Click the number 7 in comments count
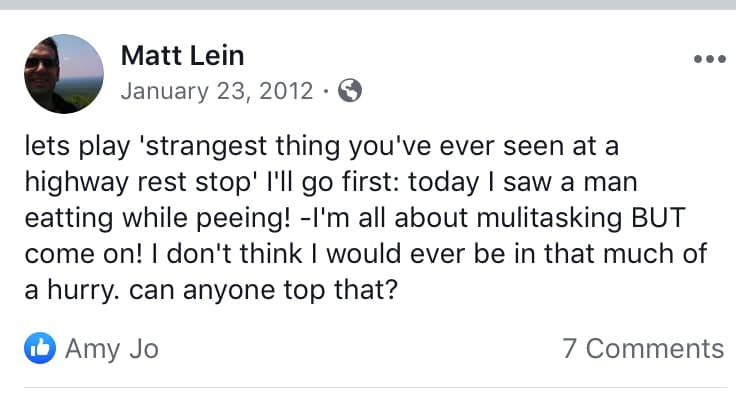 [569, 348]
